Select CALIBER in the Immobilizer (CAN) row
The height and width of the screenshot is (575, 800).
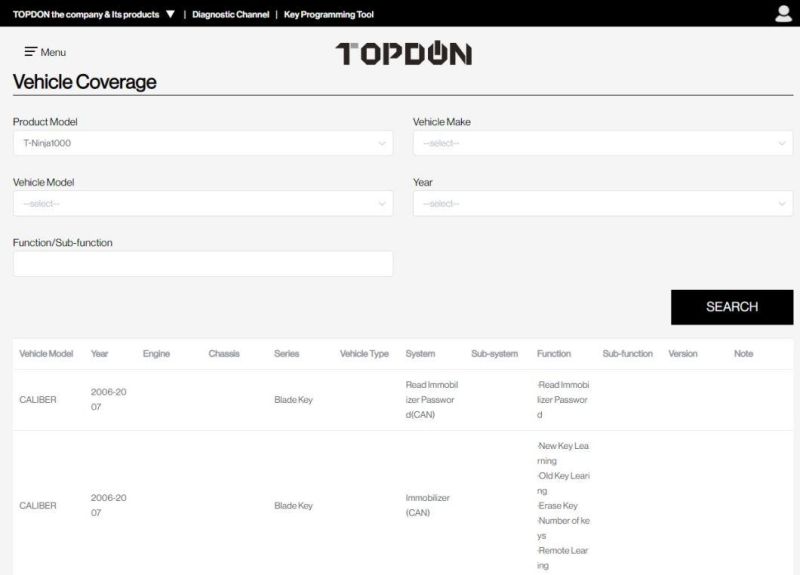[38, 506]
